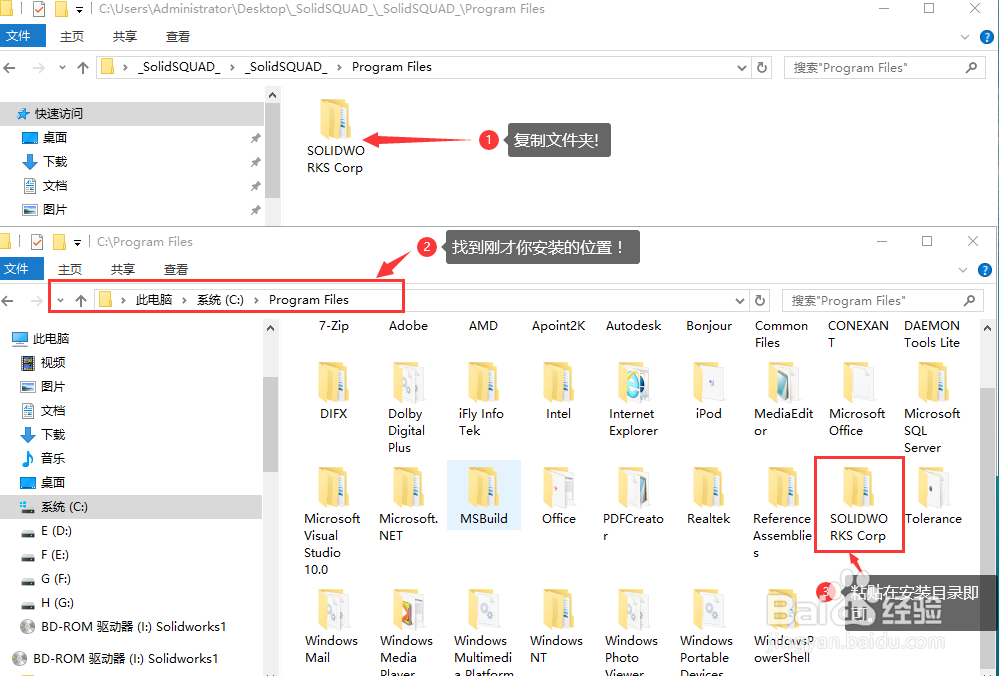Switch to 主页 tab in upper window
The width and height of the screenshot is (999, 676).
(x=72, y=37)
